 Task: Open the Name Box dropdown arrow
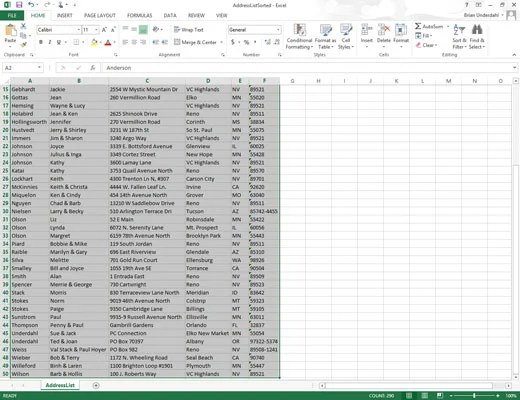click(x=39, y=68)
